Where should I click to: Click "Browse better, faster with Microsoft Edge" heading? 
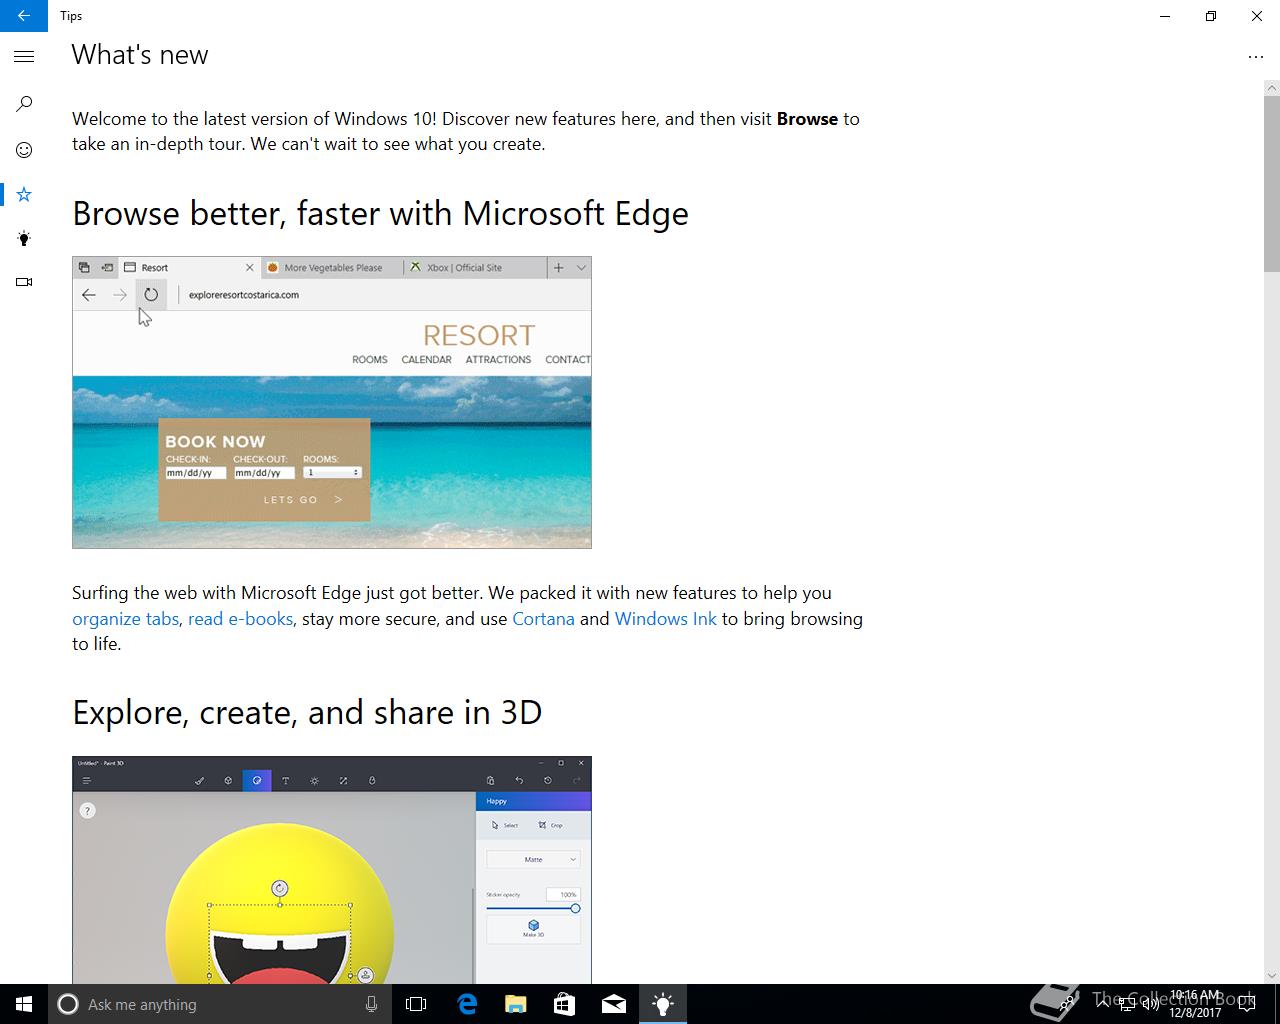coord(380,213)
